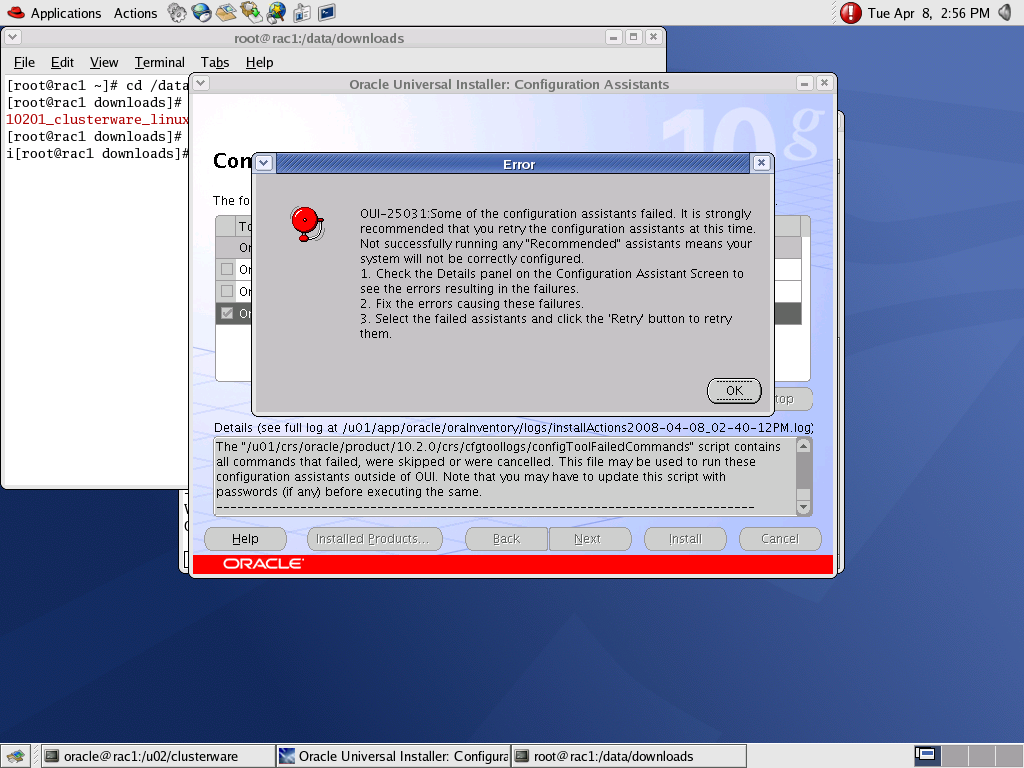Screen dimensions: 1024x768
Task: Launch the email client panel icon
Action: click(x=226, y=13)
